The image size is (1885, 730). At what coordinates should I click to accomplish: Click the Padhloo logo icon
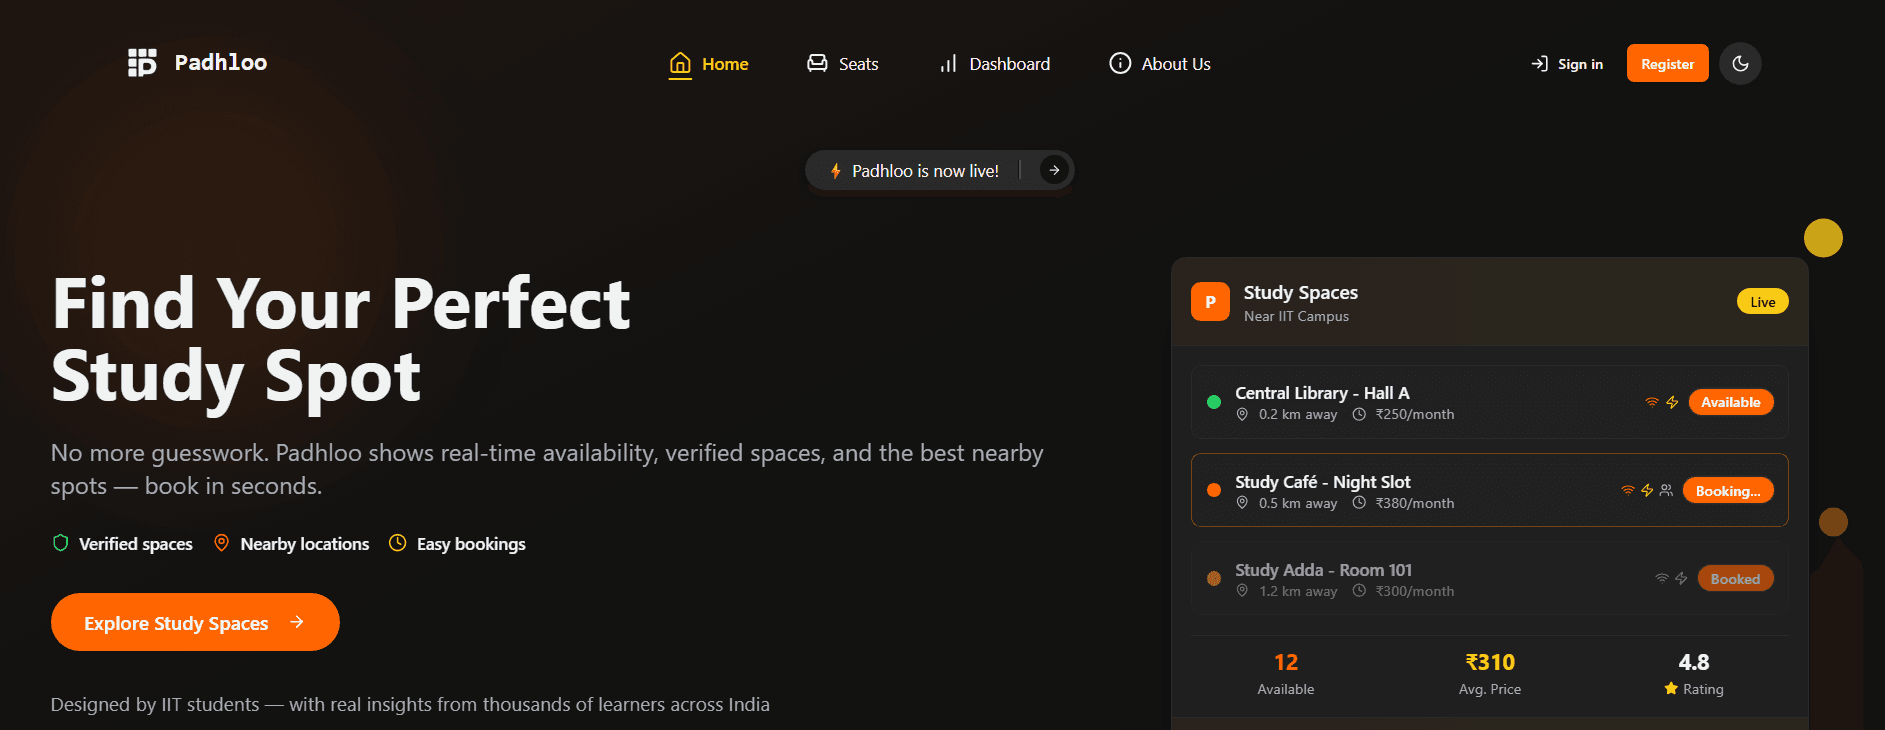coord(143,62)
